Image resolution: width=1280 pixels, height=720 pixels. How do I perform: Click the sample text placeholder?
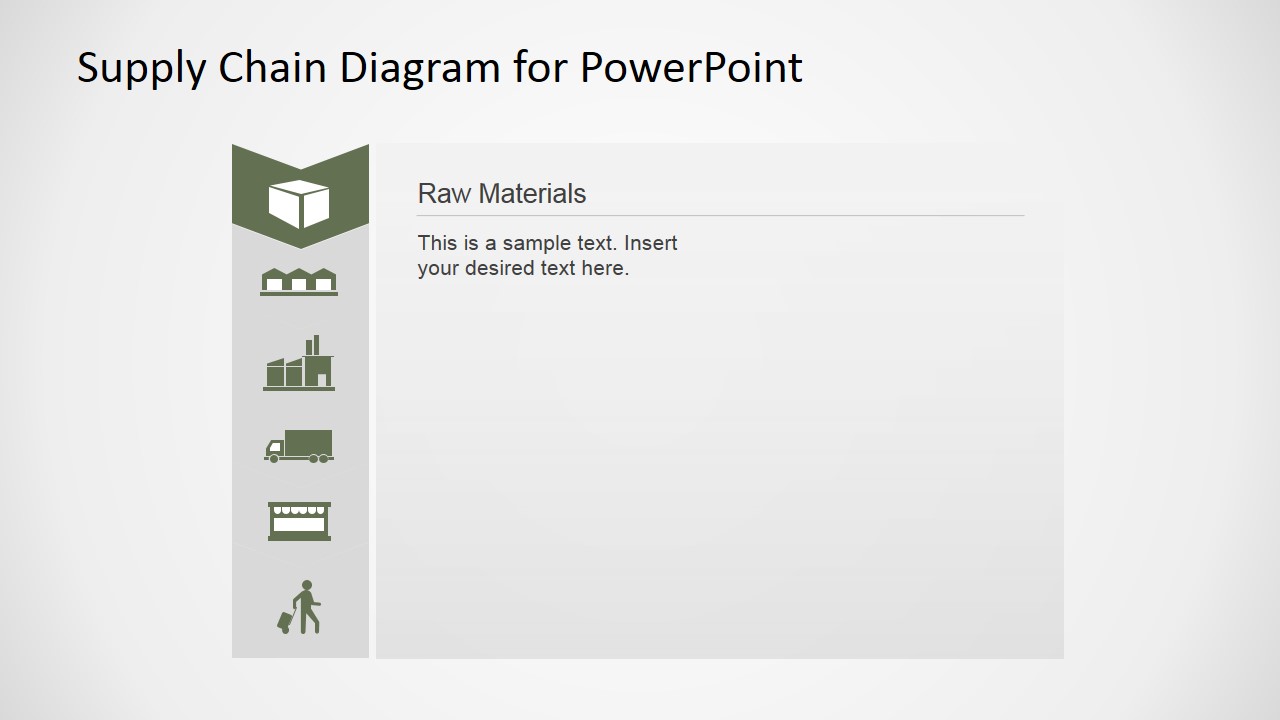point(547,255)
